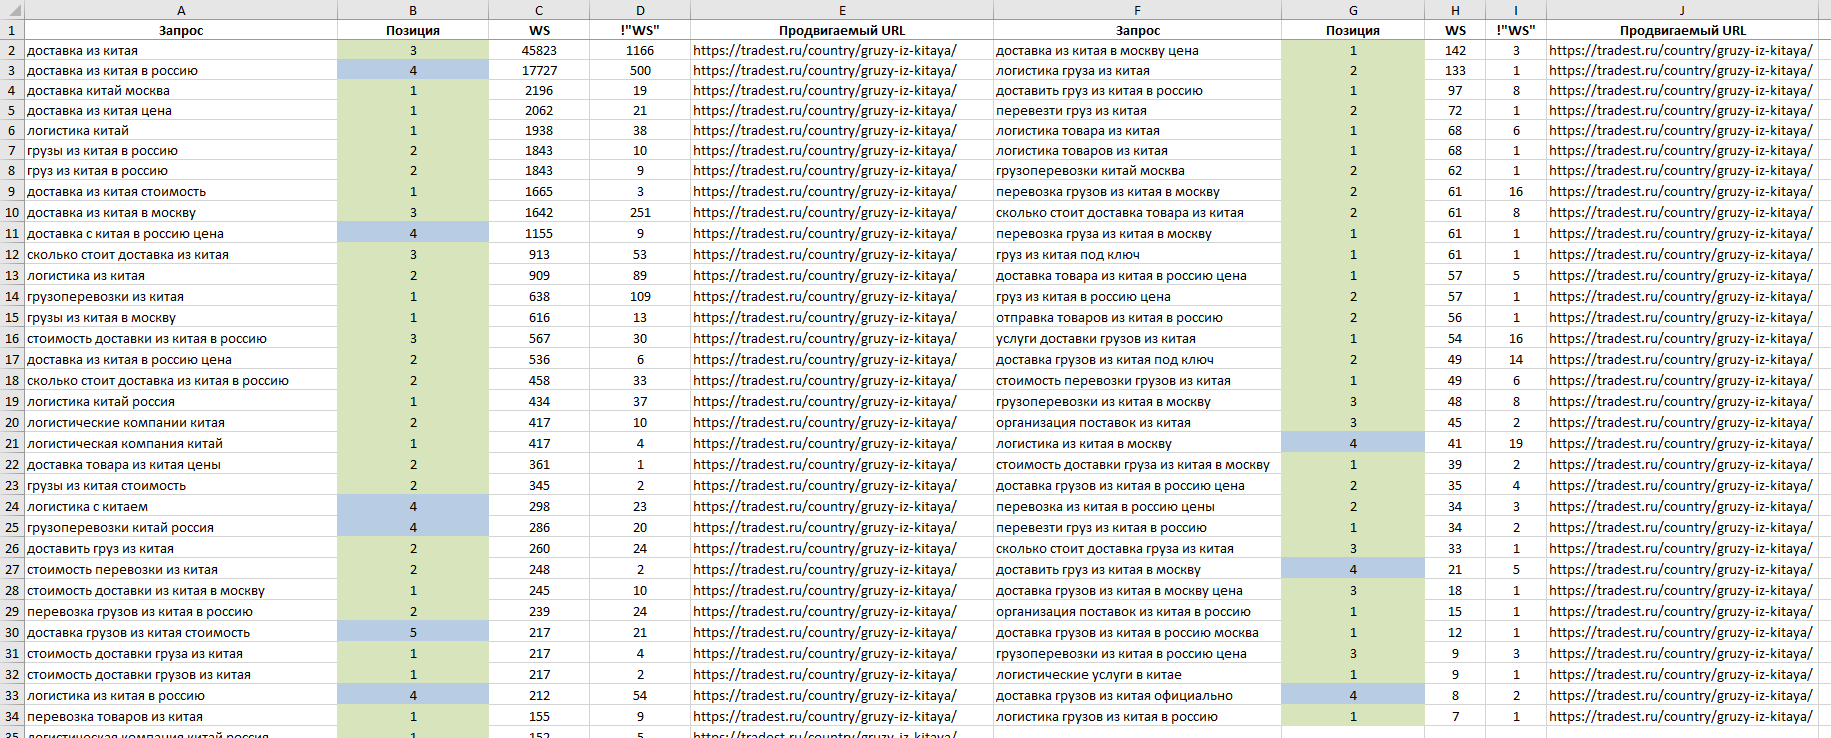Open the tradest.ru link in cell J10
Image resolution: width=1831 pixels, height=738 pixels.
[x=1680, y=213]
